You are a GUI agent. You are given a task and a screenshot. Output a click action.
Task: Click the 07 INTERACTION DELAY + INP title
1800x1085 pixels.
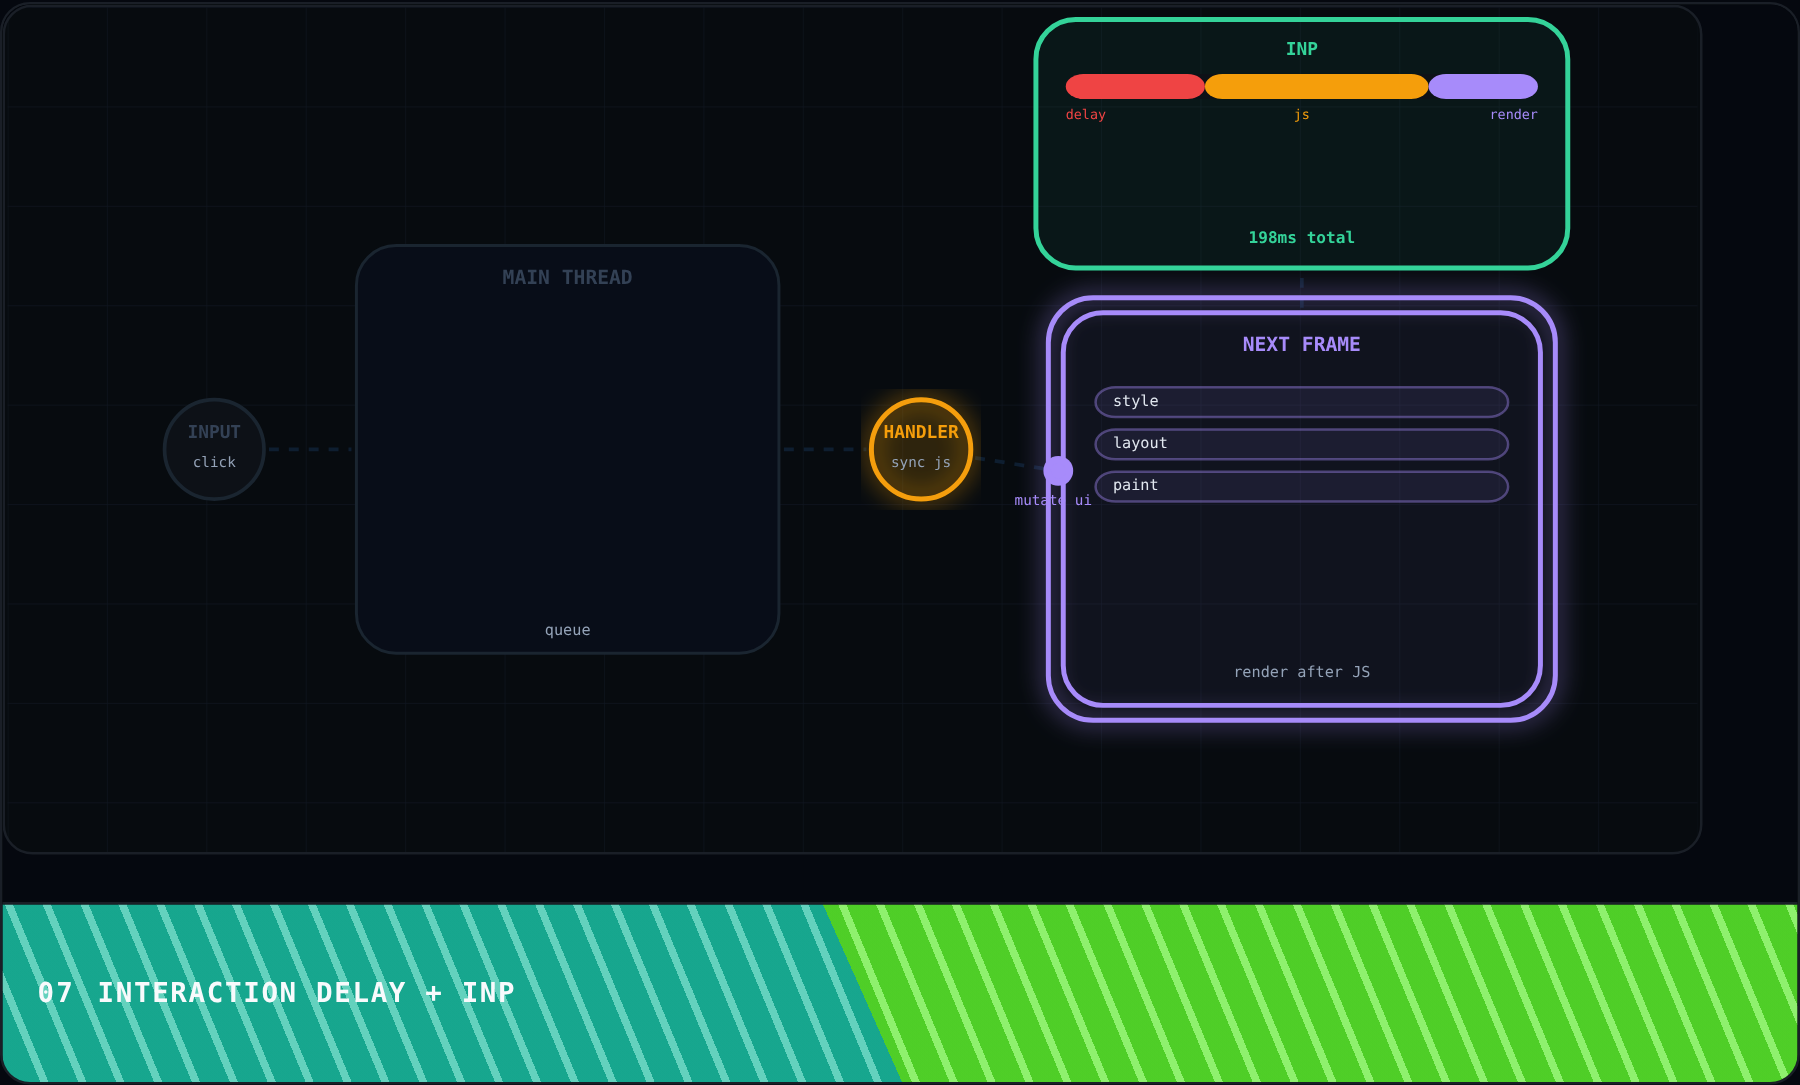click(x=276, y=992)
